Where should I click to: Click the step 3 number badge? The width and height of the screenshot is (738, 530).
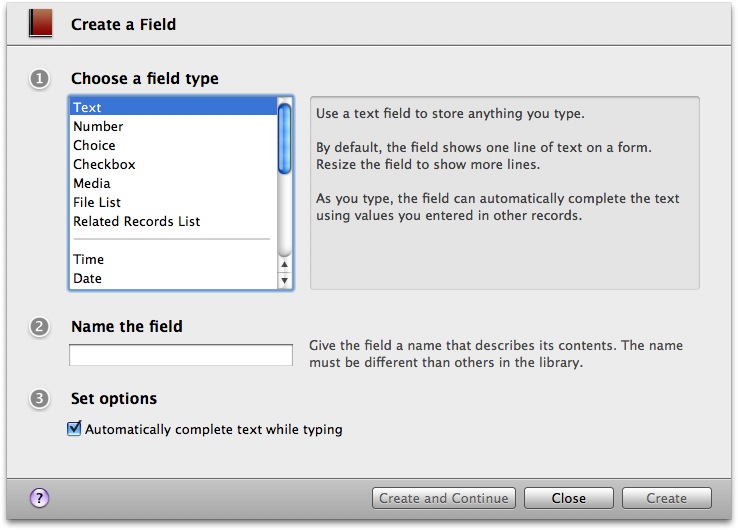coord(40,399)
